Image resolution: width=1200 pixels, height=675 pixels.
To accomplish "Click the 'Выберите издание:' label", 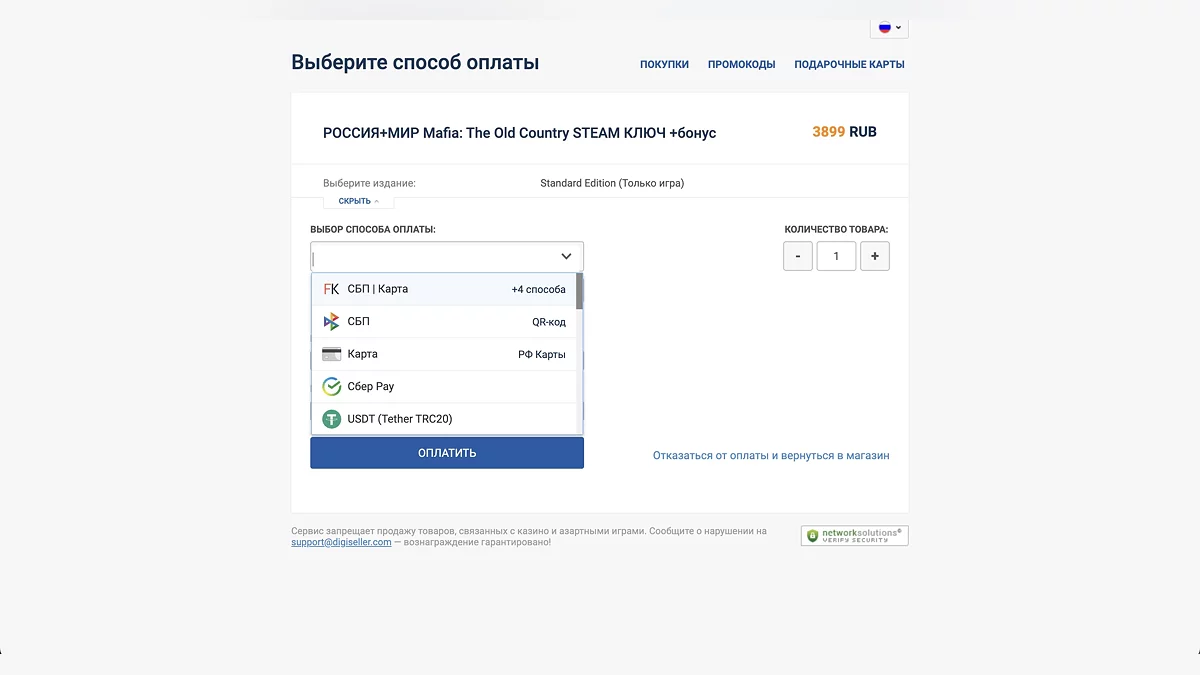I will 369,183.
